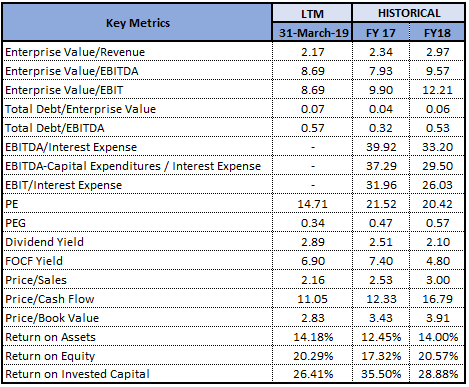
Task: Select EBITDA/Interest Expense value 39.92
Action: point(381,147)
